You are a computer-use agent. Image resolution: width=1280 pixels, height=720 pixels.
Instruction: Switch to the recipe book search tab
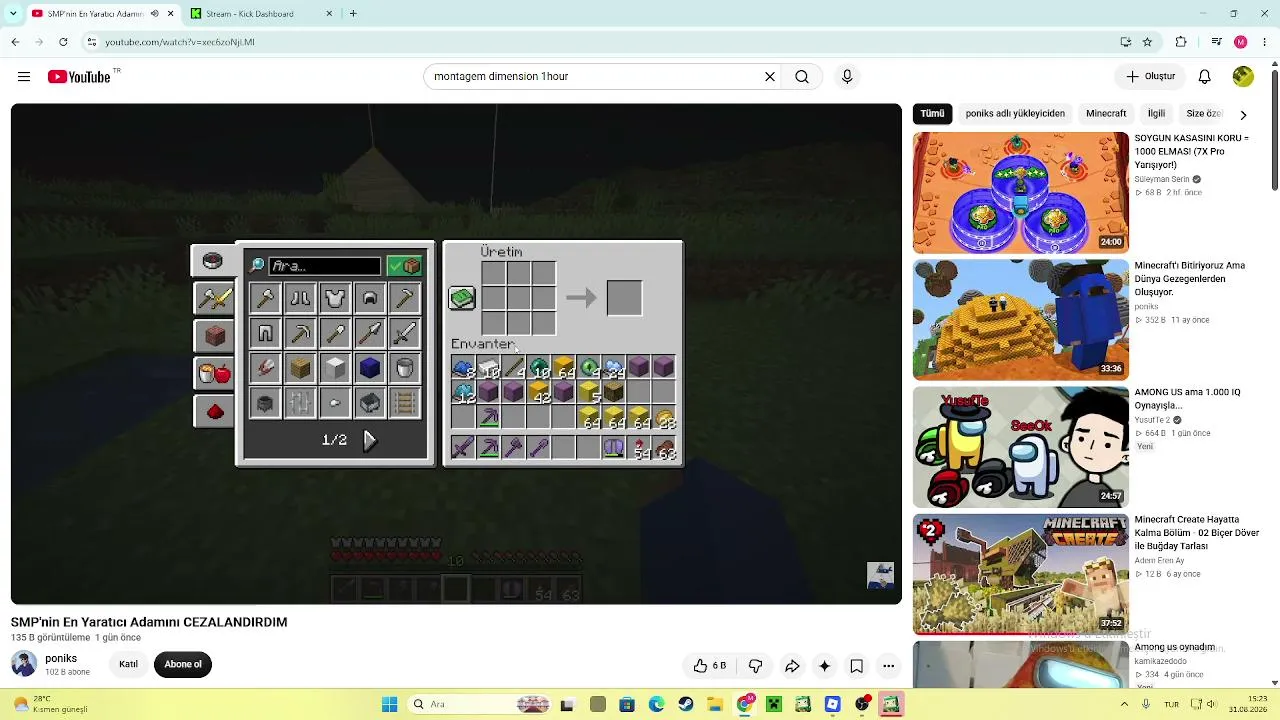click(212, 261)
